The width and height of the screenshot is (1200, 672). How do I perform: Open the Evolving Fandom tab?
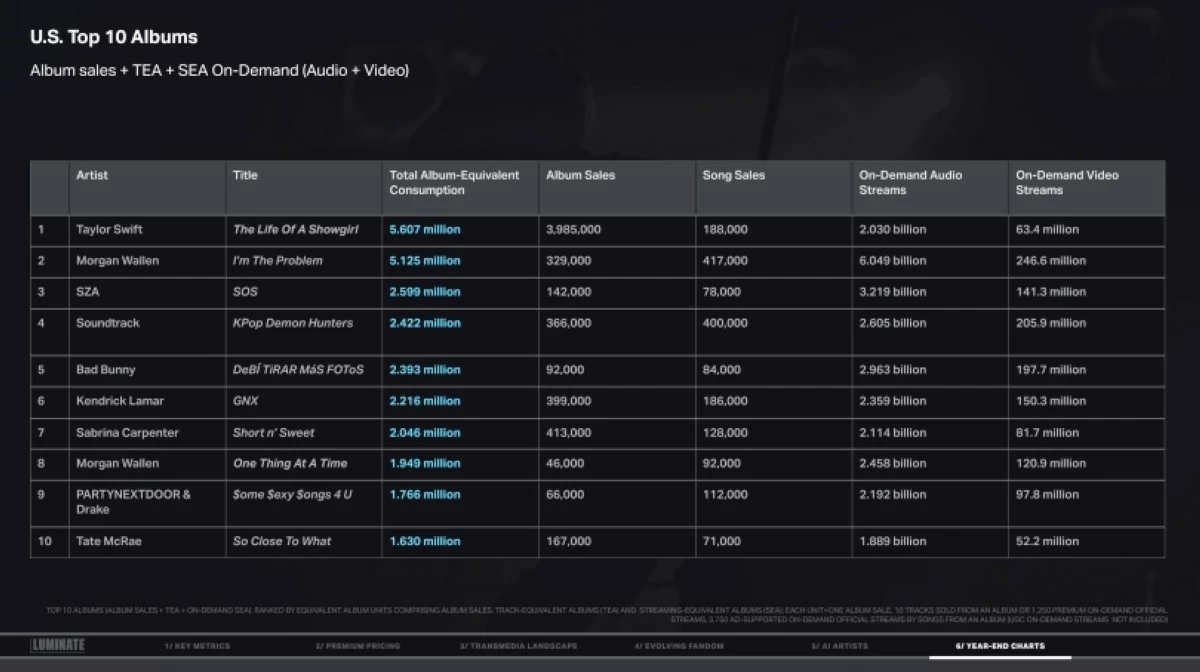679,646
